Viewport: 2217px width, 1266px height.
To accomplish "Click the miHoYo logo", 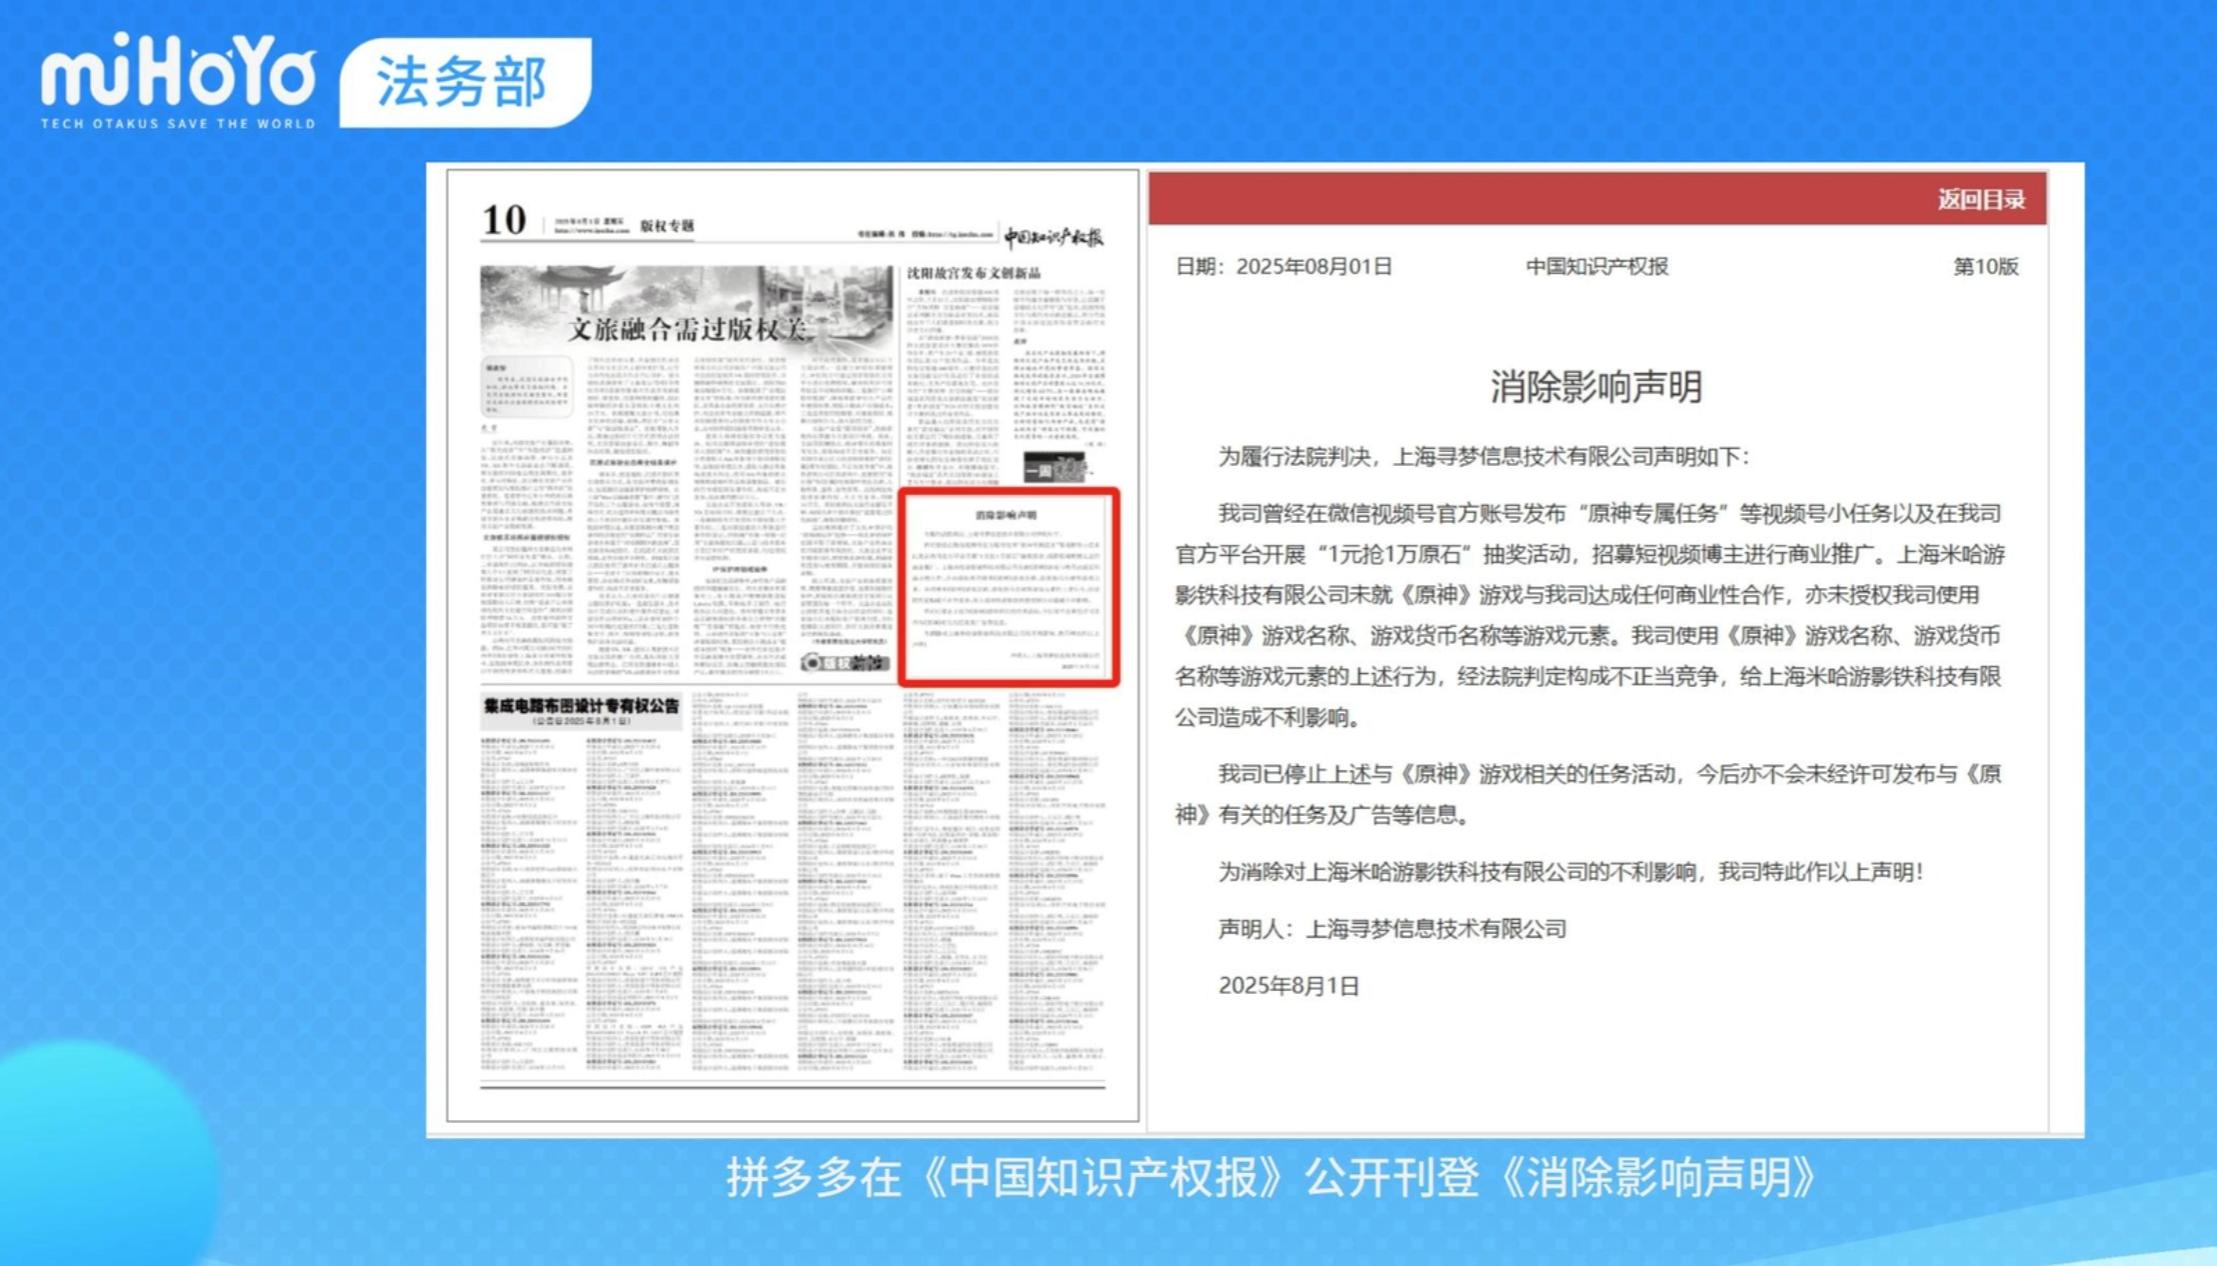I will [178, 80].
